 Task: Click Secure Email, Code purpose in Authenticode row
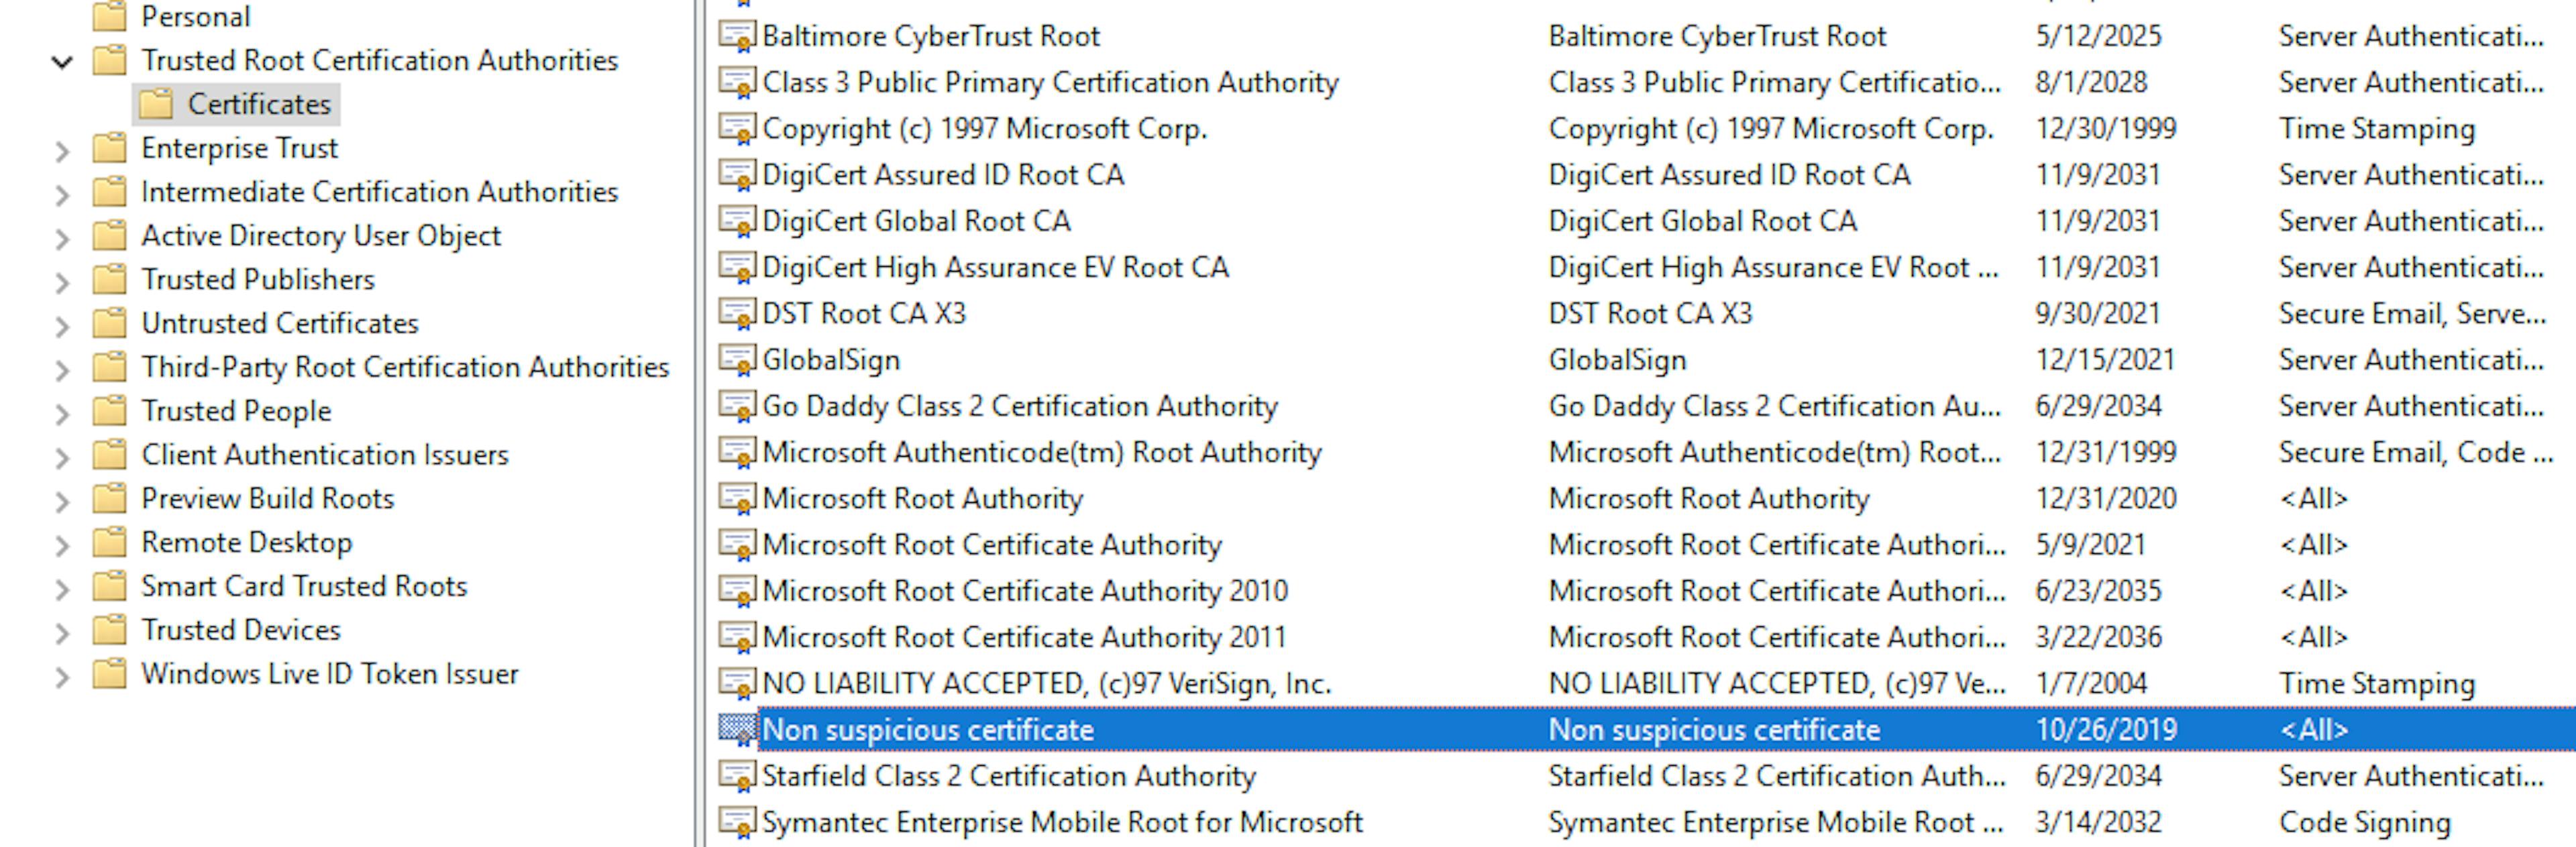[x=2416, y=452]
